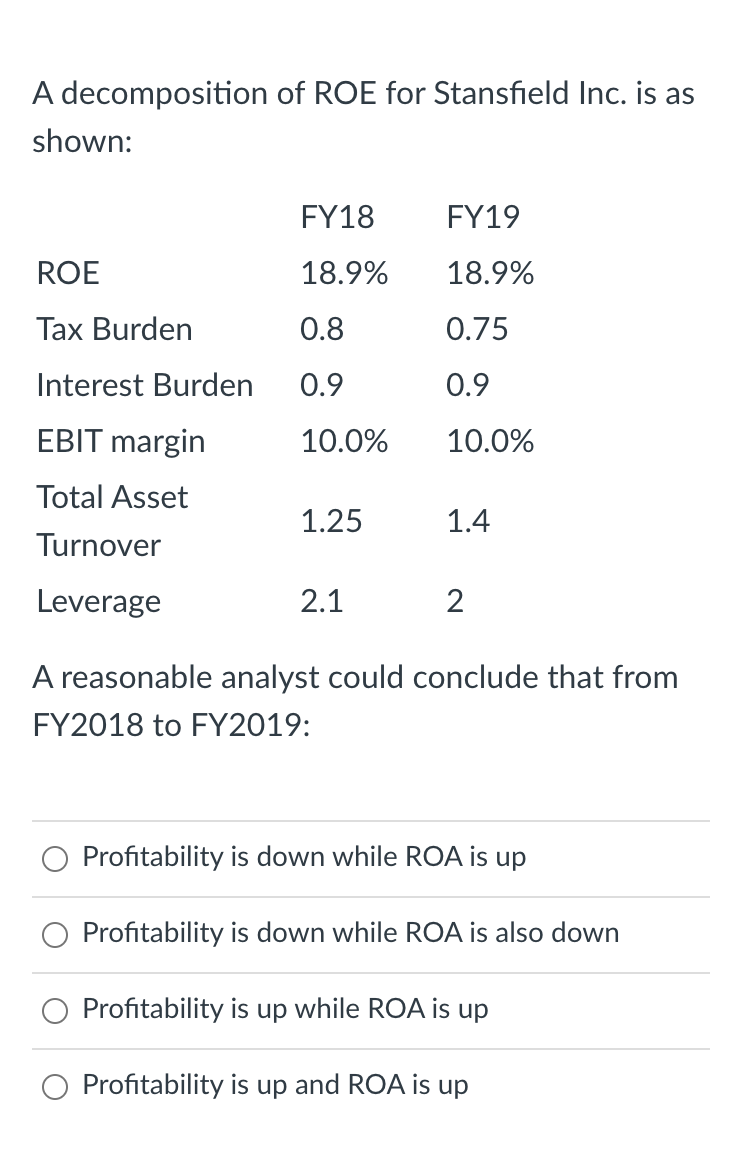Click the EBIT margin row label
The width and height of the screenshot is (748, 1158).
[120, 440]
